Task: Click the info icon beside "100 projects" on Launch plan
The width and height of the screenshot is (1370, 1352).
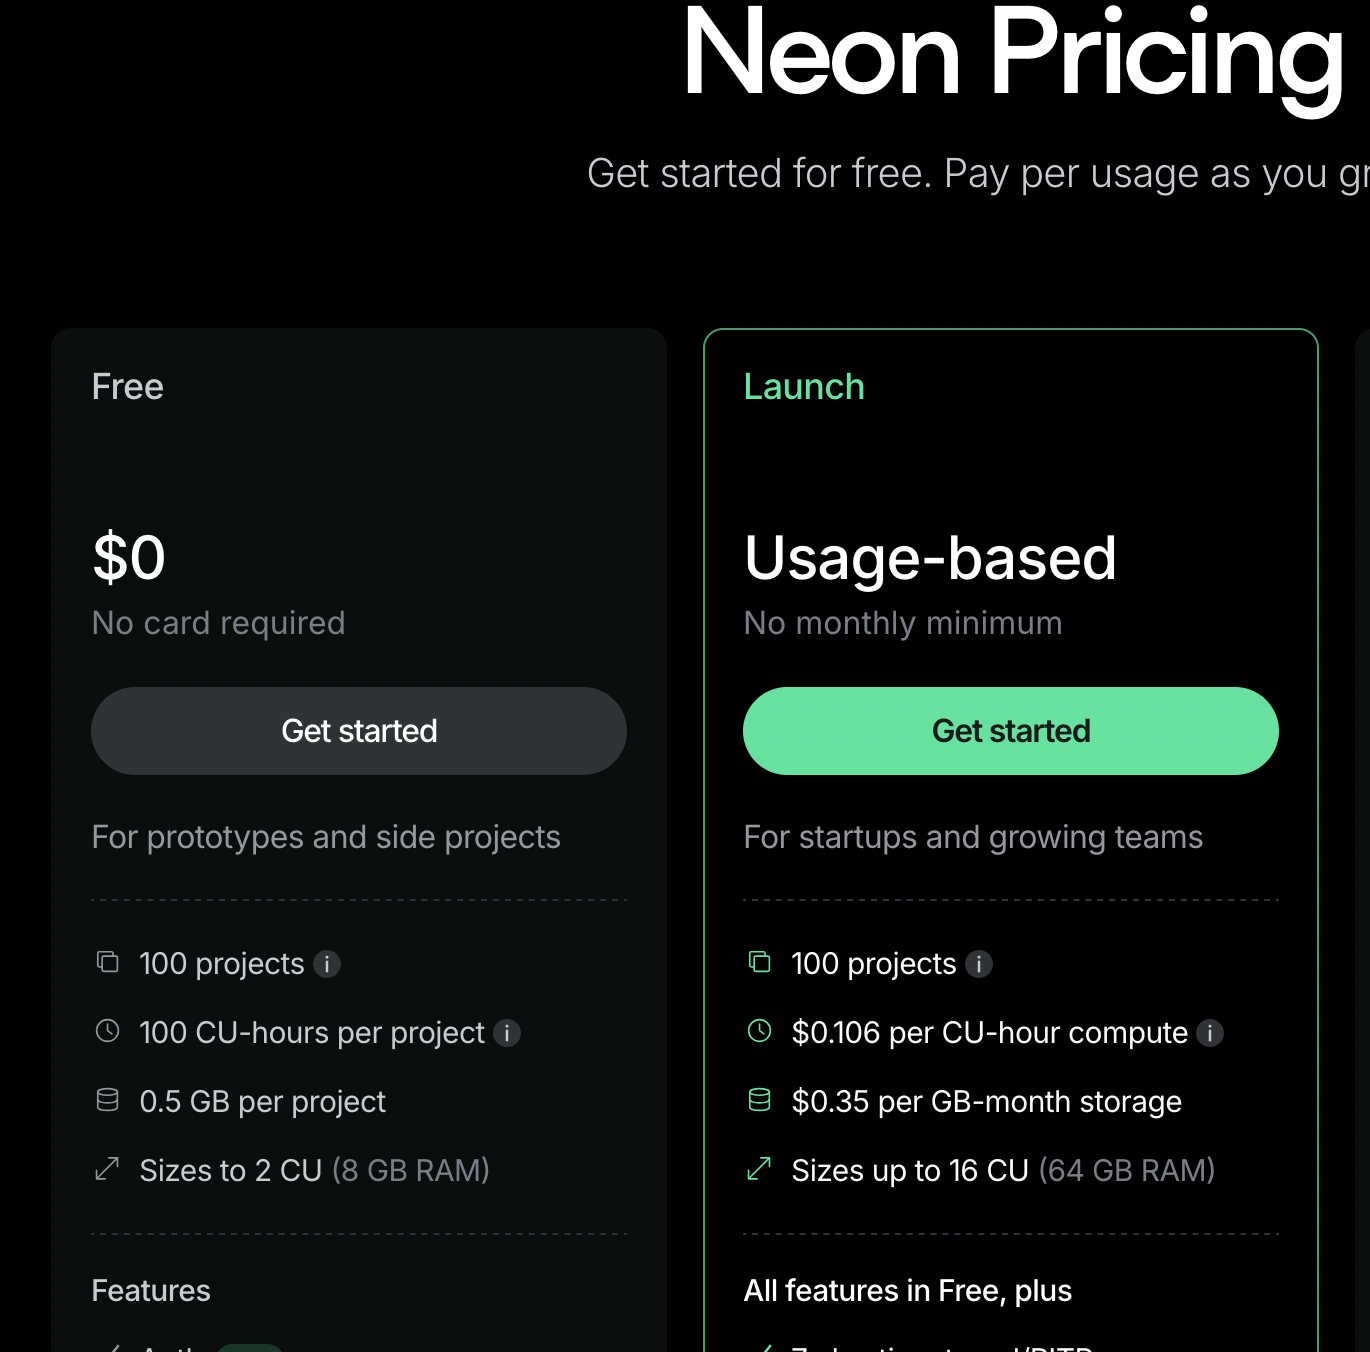Action: 981,964
